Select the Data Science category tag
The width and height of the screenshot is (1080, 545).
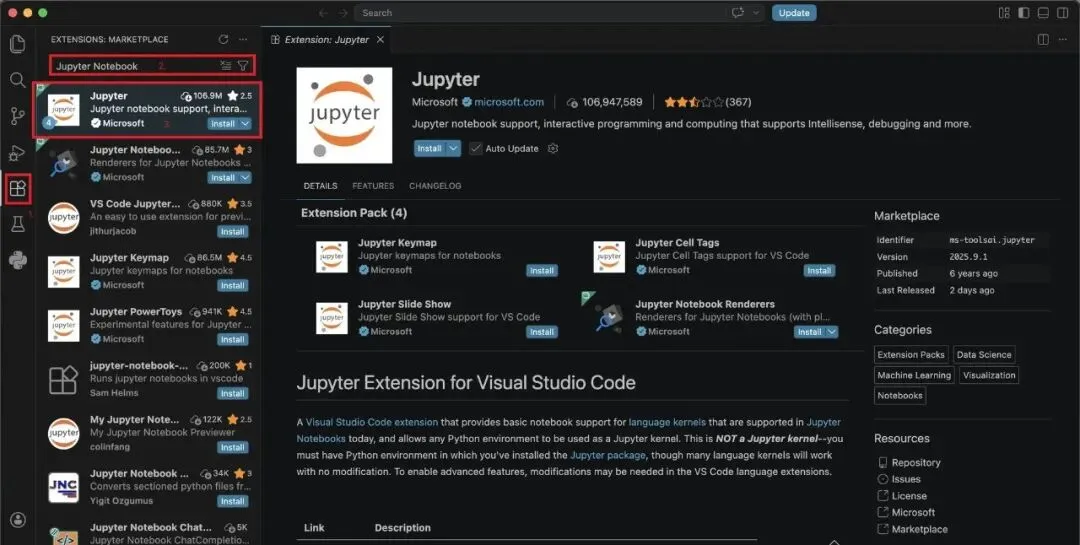tap(984, 355)
